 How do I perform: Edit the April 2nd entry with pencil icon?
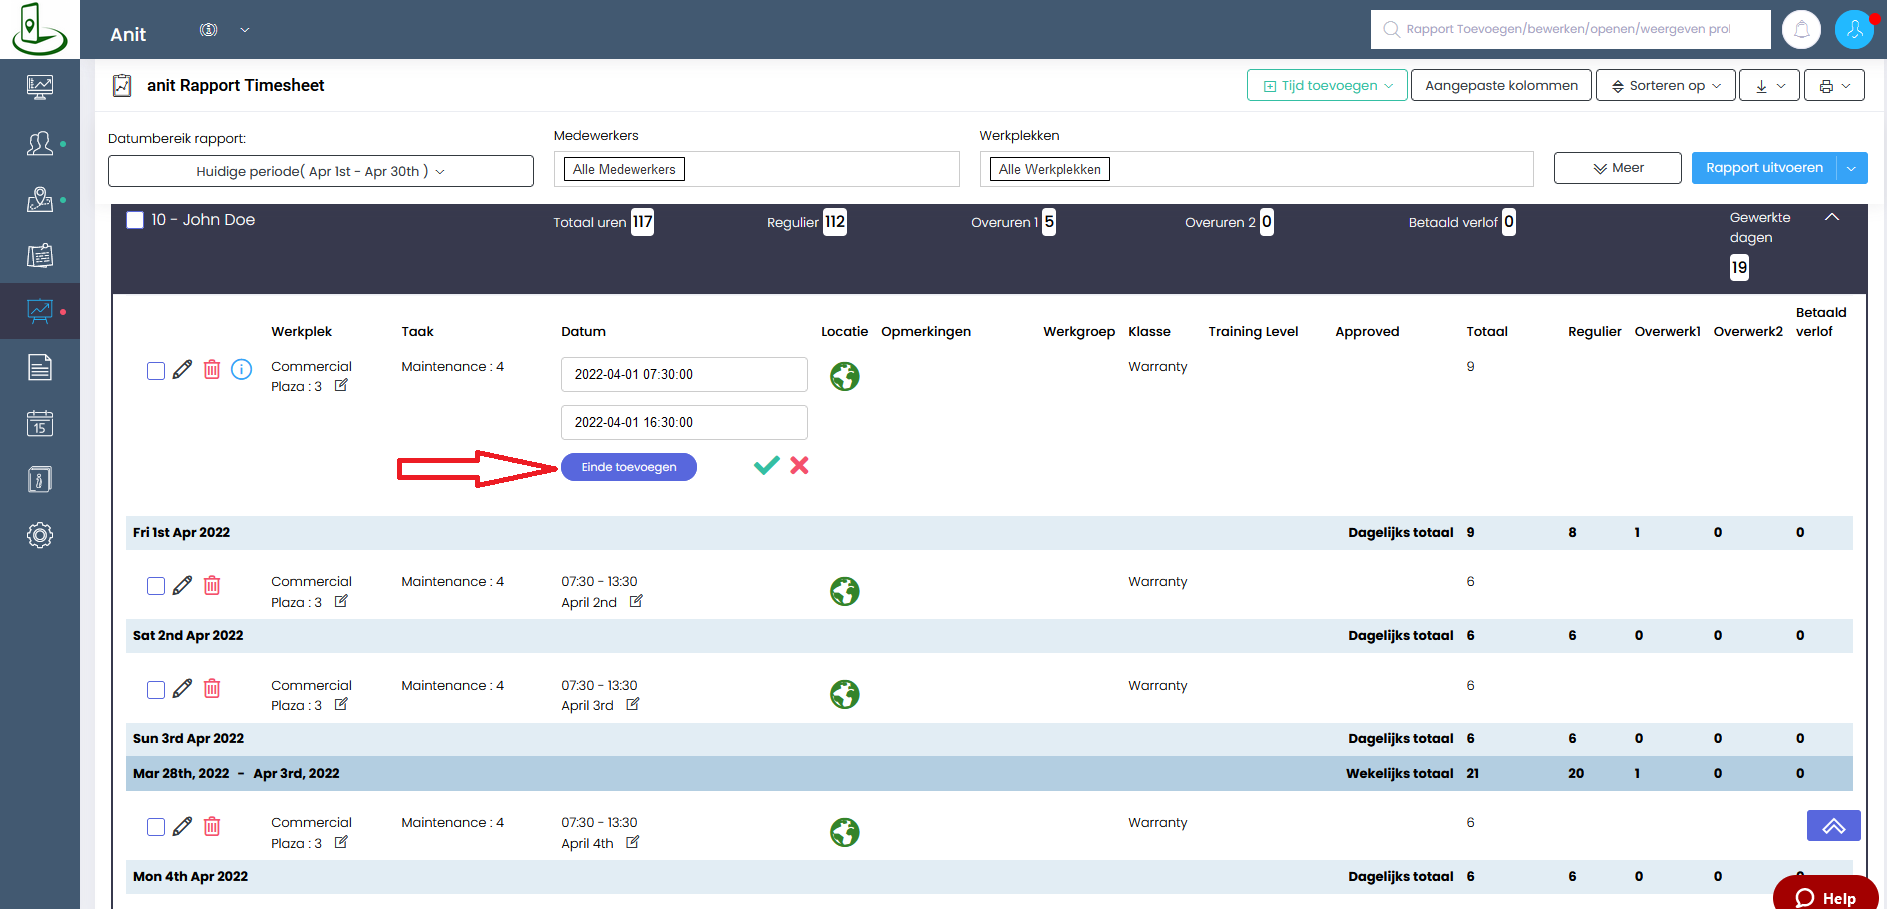click(x=182, y=585)
